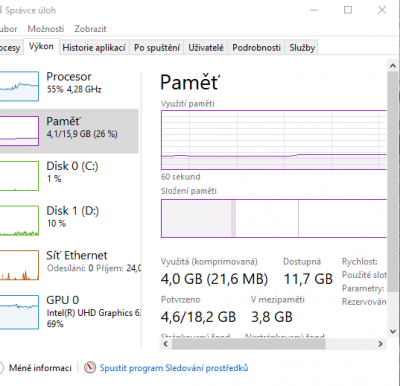This screenshot has width=400, height=386.
Task: Switch to the Služby tab
Action: point(302,48)
